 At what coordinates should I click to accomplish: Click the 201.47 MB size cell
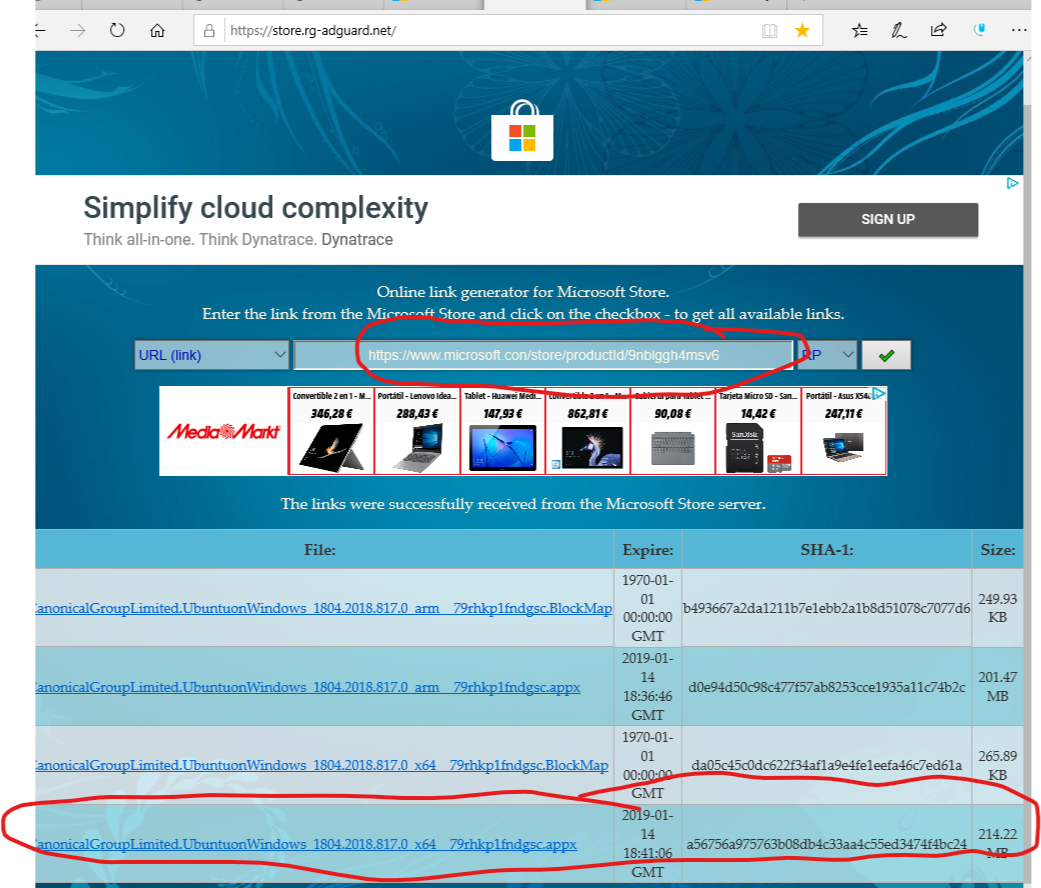[x=998, y=686]
